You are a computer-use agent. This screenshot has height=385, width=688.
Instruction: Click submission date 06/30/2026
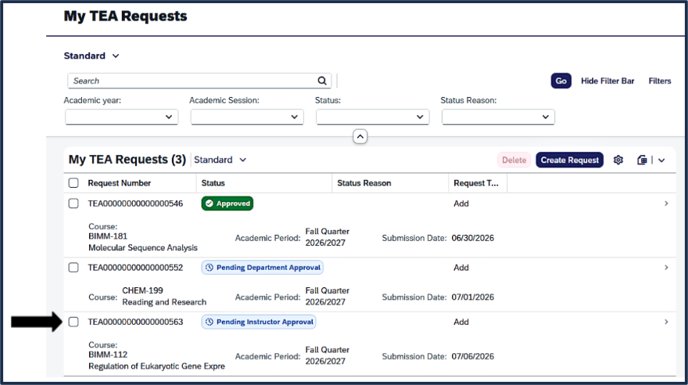473,238
